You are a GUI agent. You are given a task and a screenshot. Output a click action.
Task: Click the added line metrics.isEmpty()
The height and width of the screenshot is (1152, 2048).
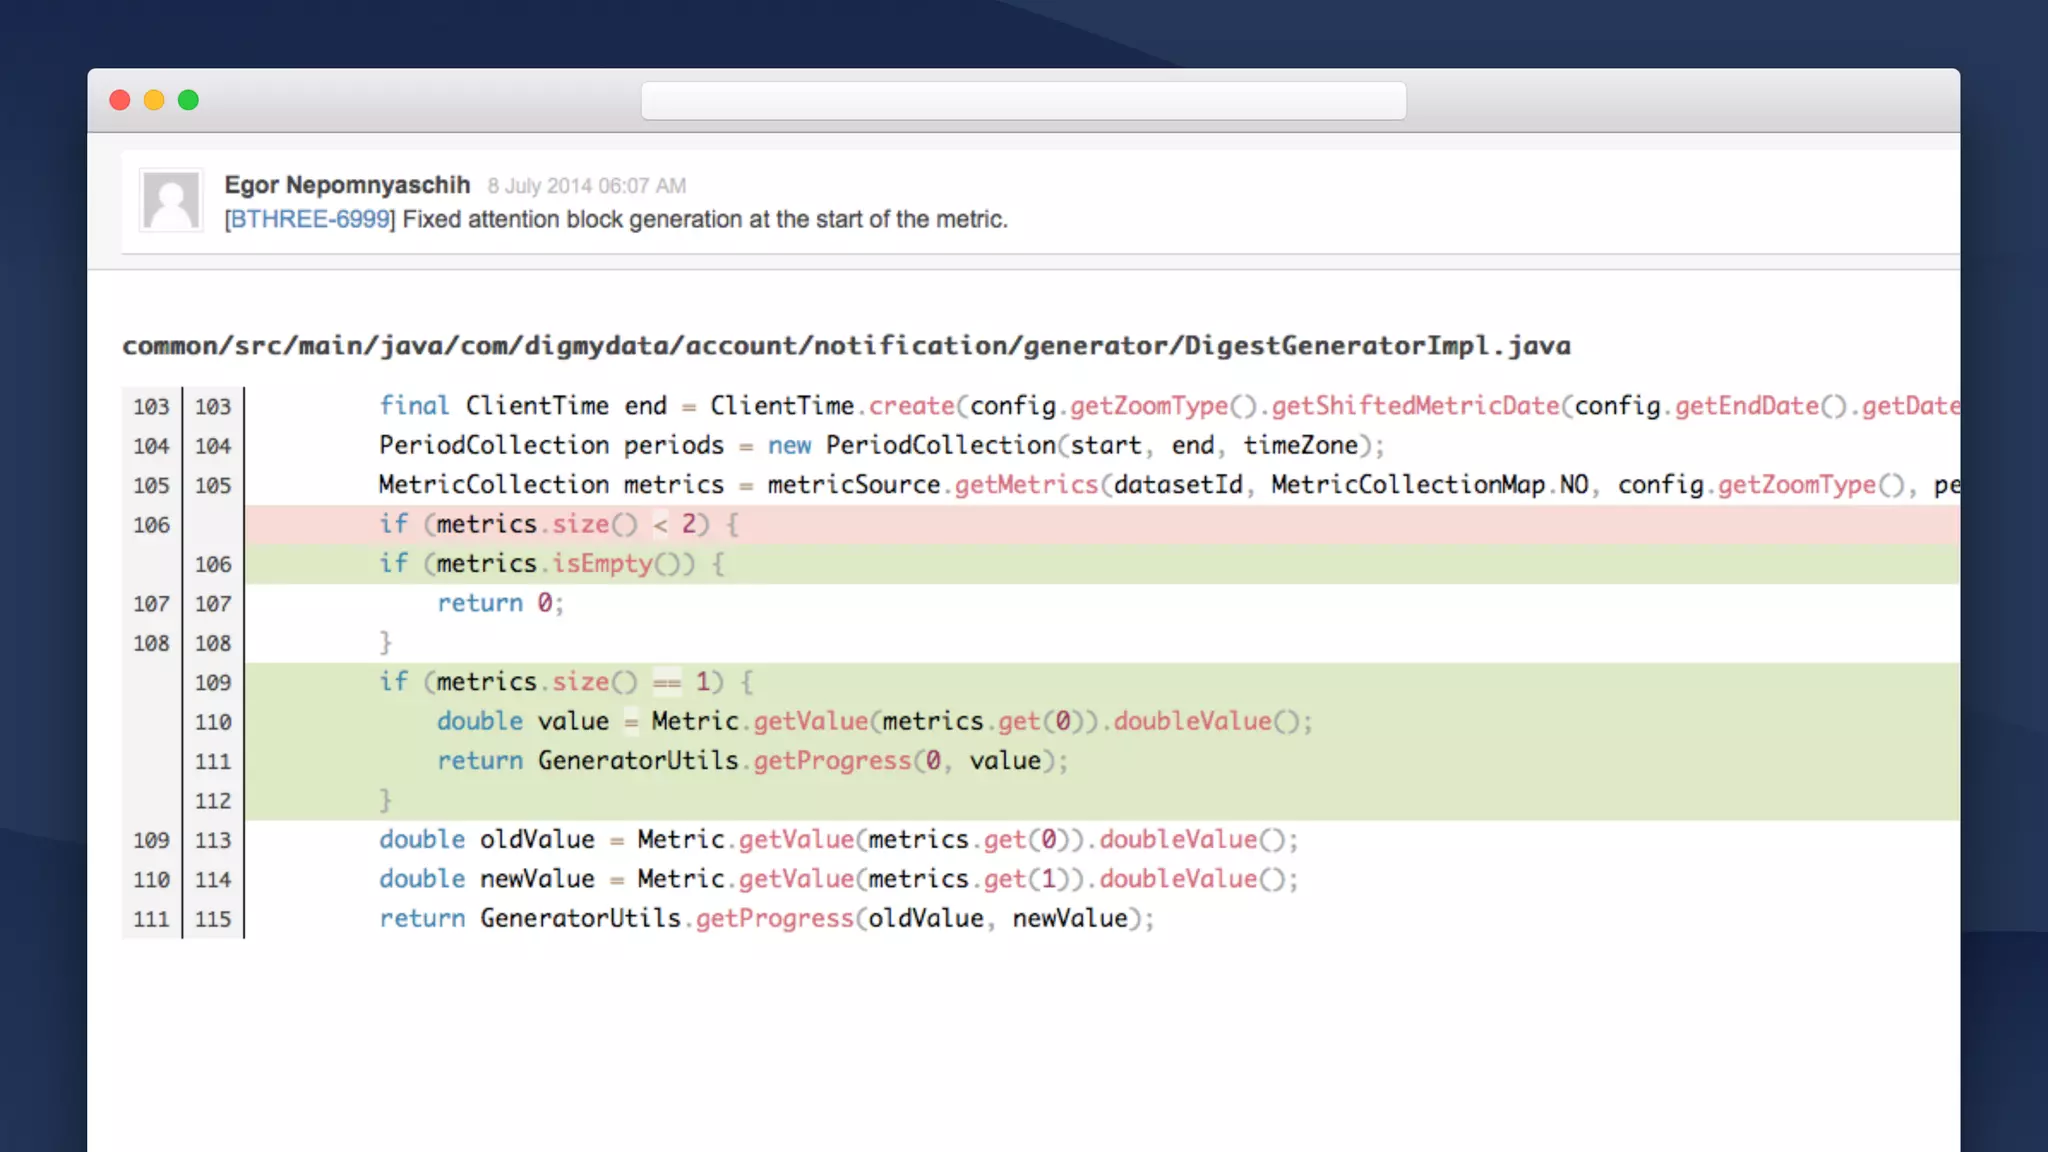click(x=551, y=564)
